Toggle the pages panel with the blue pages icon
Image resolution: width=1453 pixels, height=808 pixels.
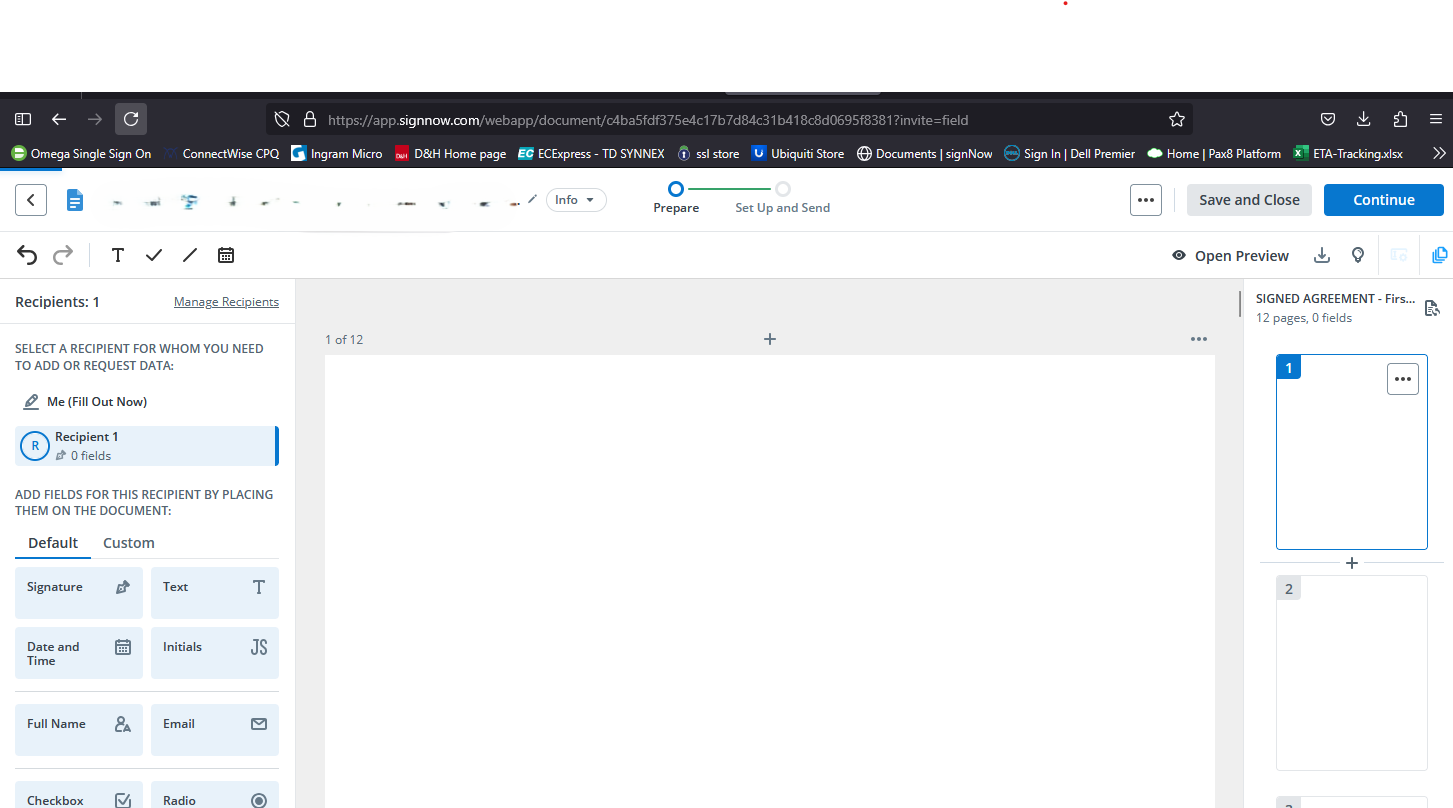1440,255
